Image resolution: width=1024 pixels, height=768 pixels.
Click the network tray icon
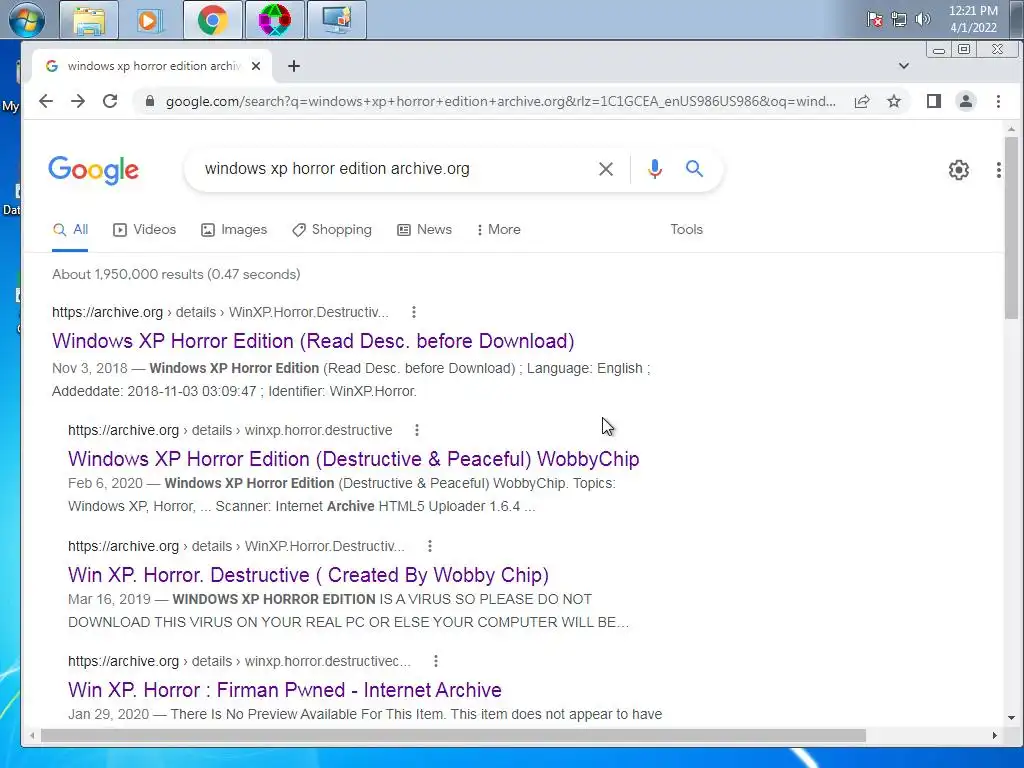point(899,20)
